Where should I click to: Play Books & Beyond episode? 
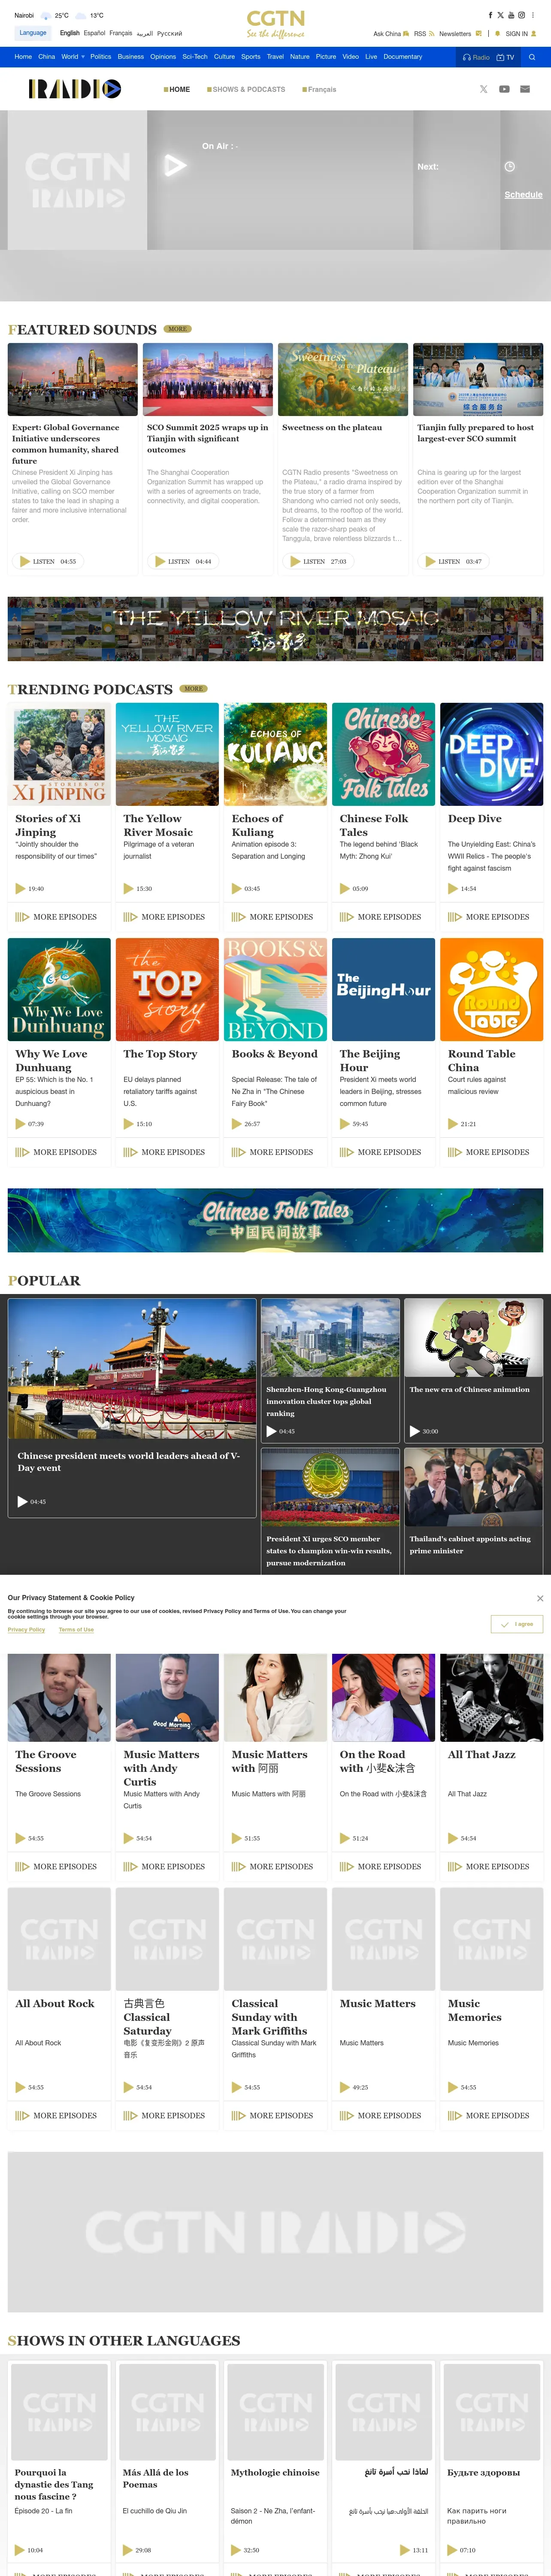(x=237, y=1124)
